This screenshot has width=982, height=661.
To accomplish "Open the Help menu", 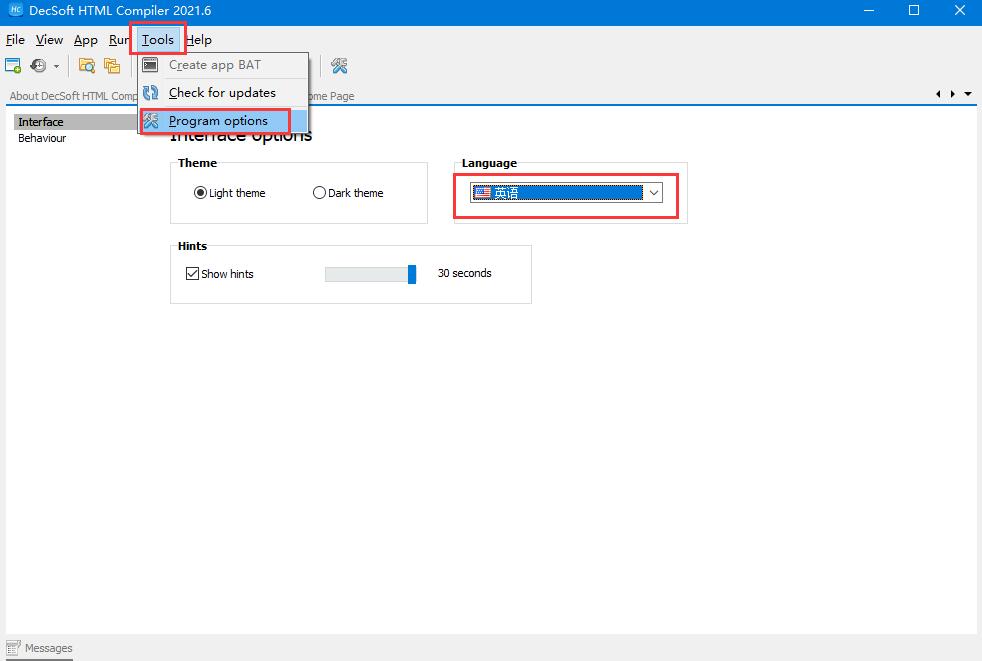I will tap(199, 39).
